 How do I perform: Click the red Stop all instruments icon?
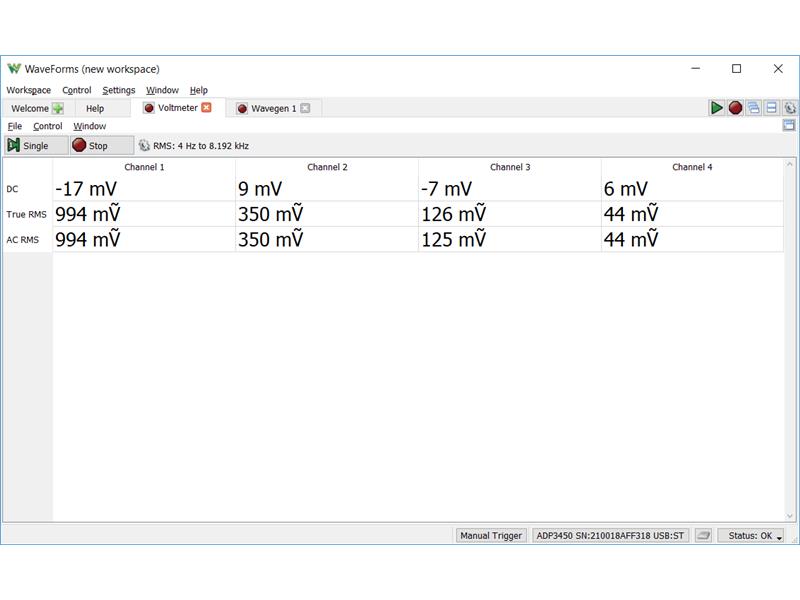coord(735,108)
